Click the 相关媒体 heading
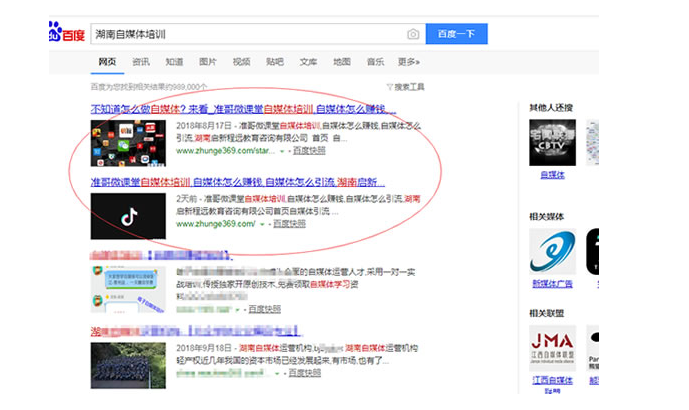Viewport: 689px width, 410px height. 547,217
